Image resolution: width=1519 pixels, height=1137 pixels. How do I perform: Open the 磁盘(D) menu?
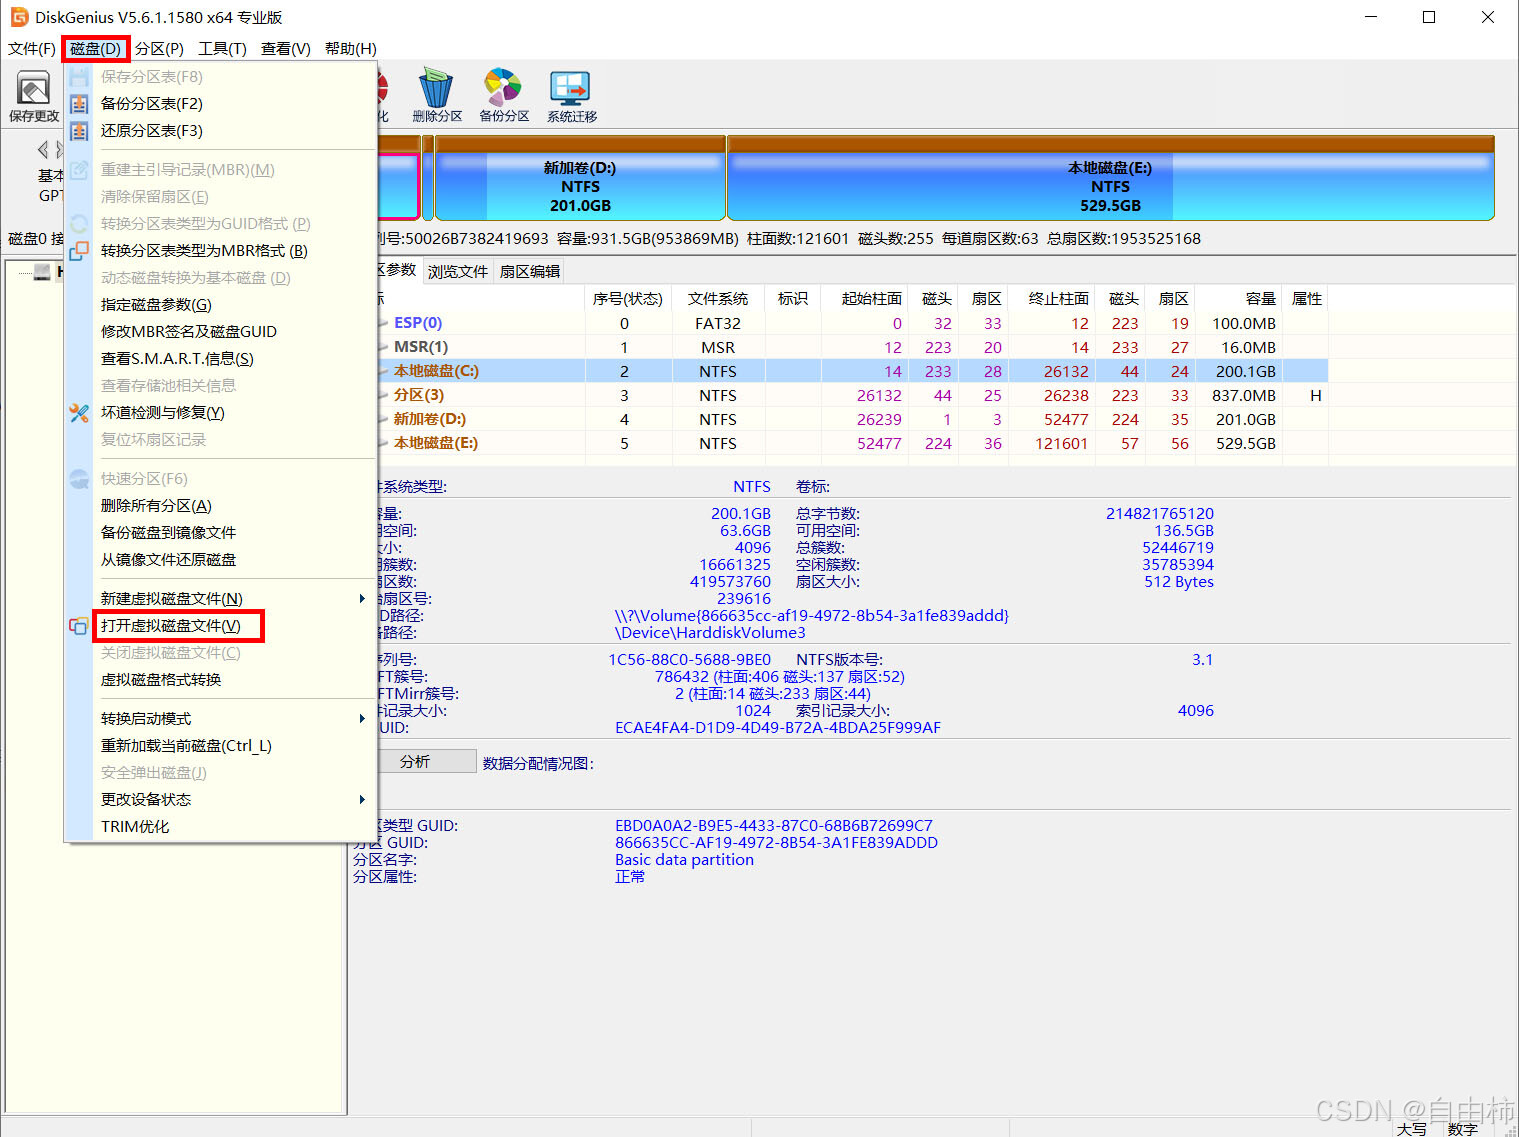pyautogui.click(x=96, y=49)
